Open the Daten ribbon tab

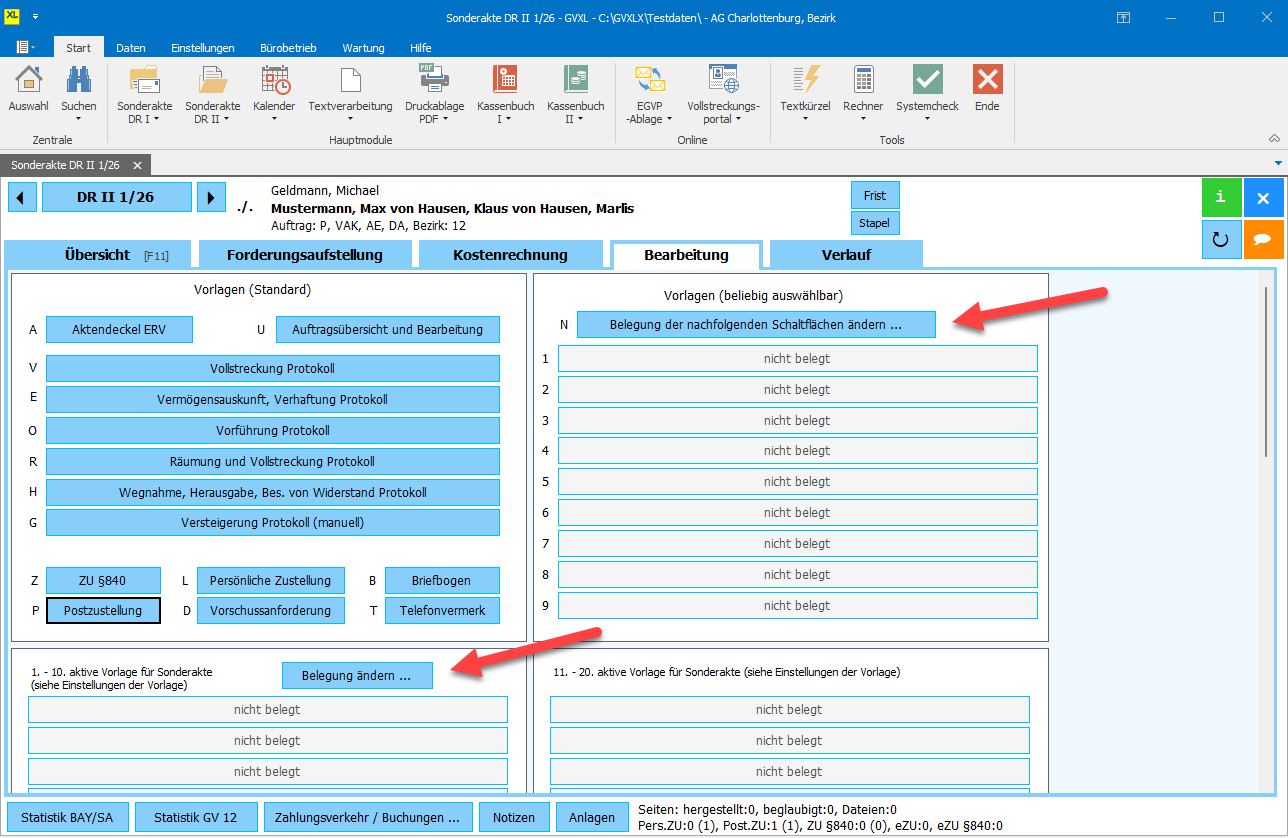(131, 48)
